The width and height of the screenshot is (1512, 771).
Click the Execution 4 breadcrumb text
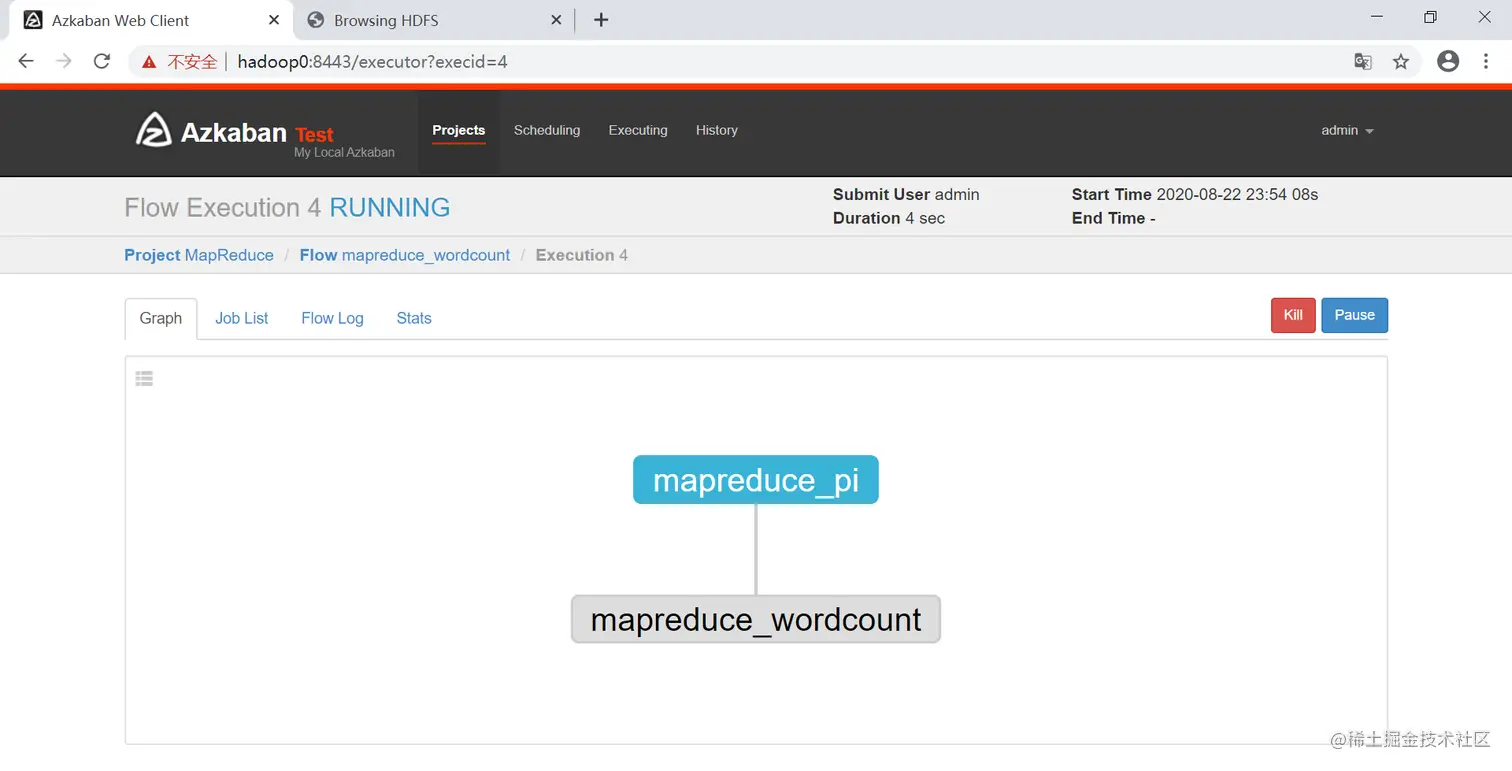582,255
